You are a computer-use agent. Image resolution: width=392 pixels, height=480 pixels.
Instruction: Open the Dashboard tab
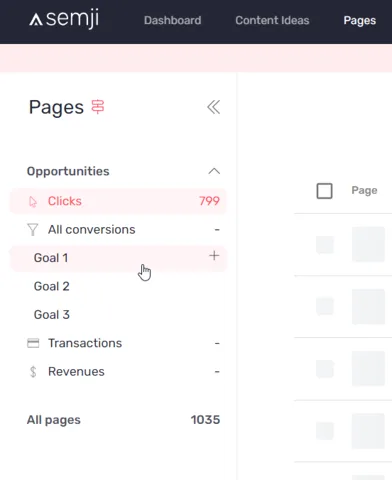(x=173, y=20)
